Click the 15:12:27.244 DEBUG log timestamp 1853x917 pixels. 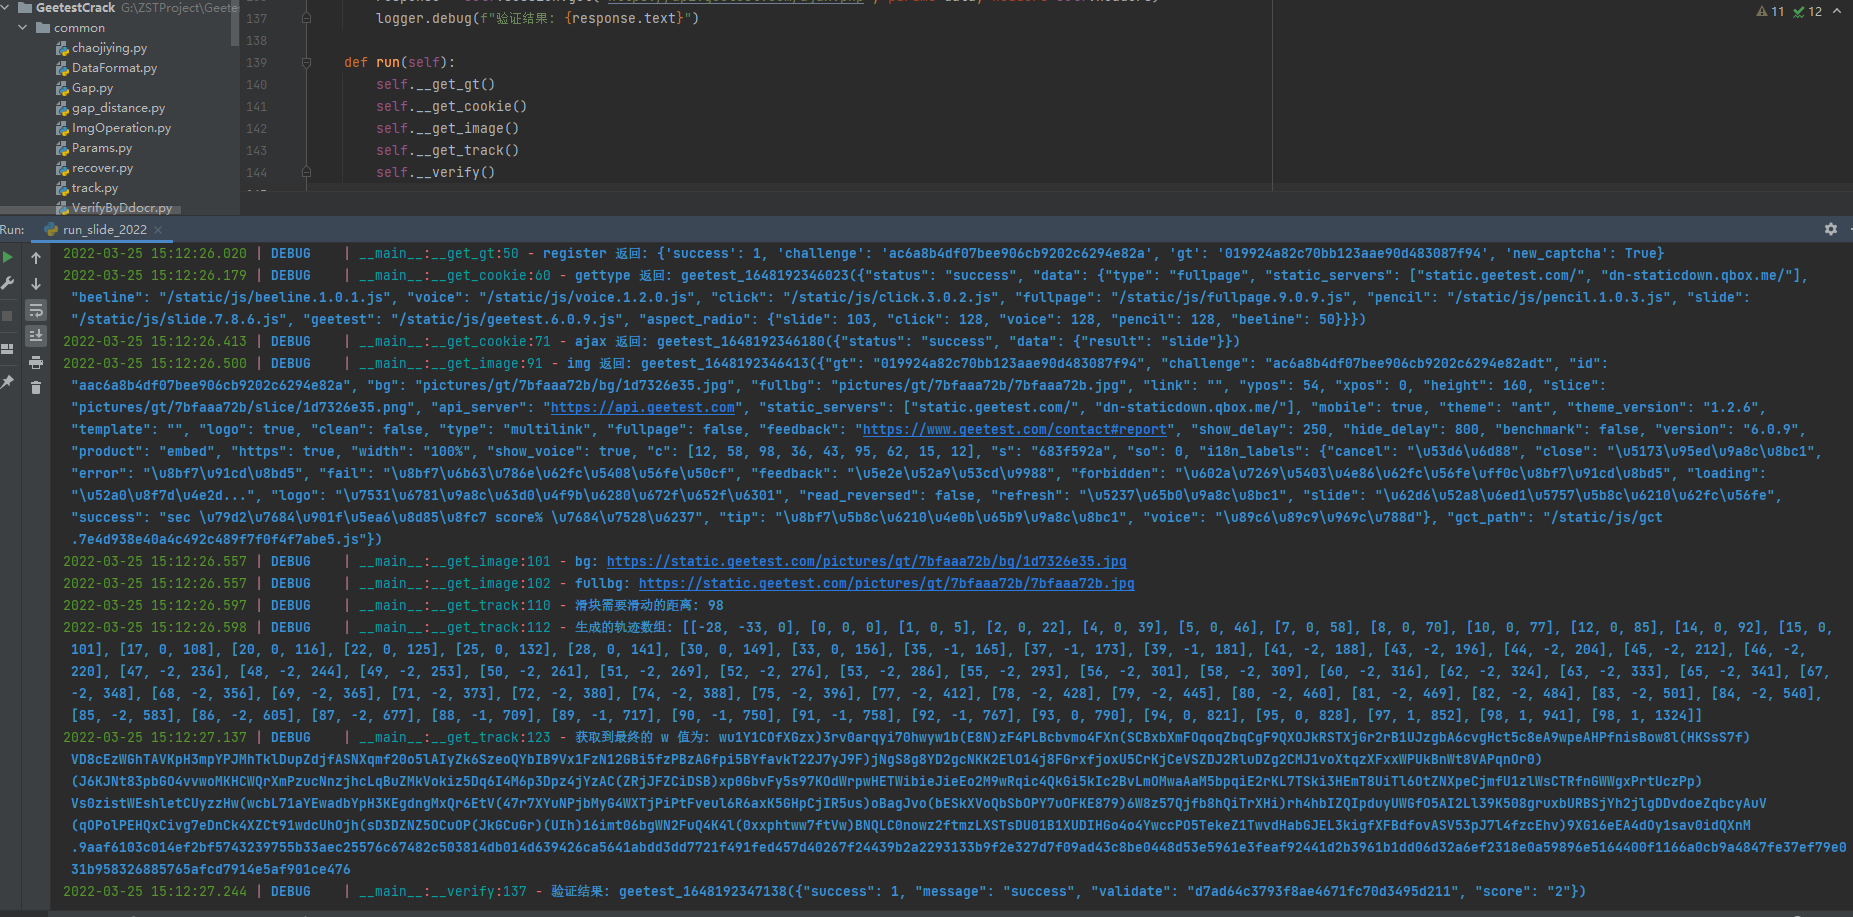[x=154, y=891]
